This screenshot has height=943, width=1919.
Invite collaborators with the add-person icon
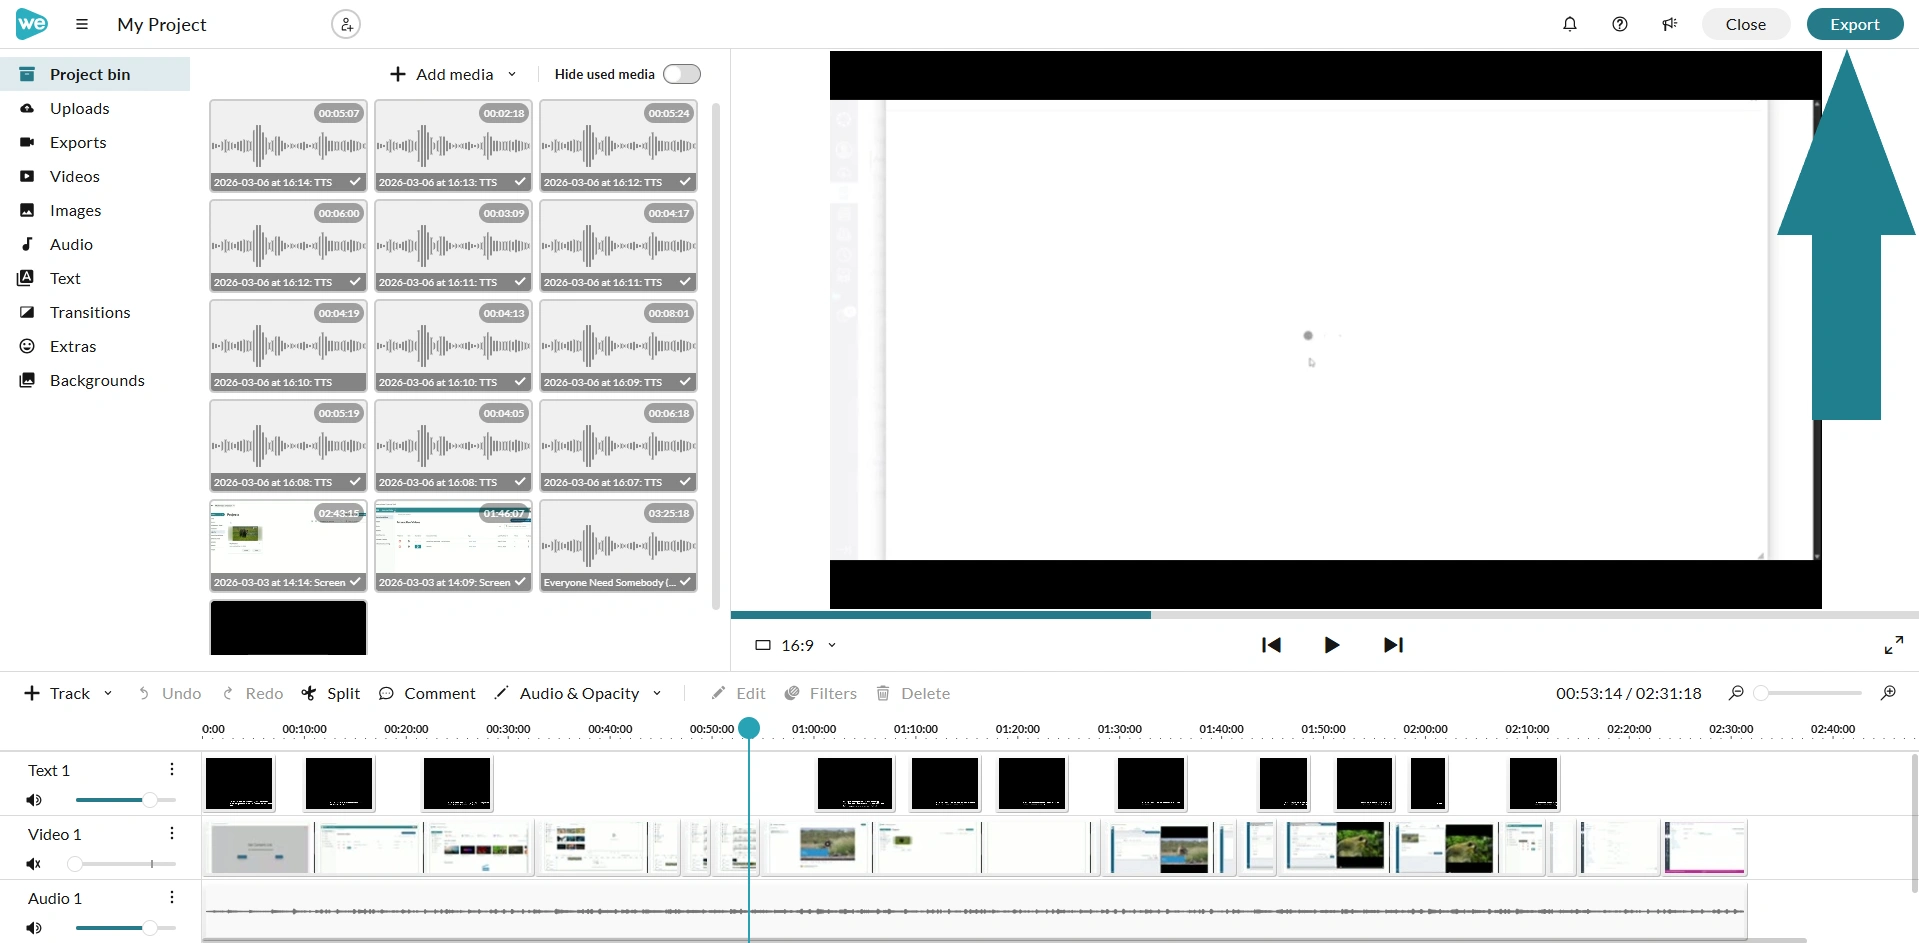(x=346, y=24)
